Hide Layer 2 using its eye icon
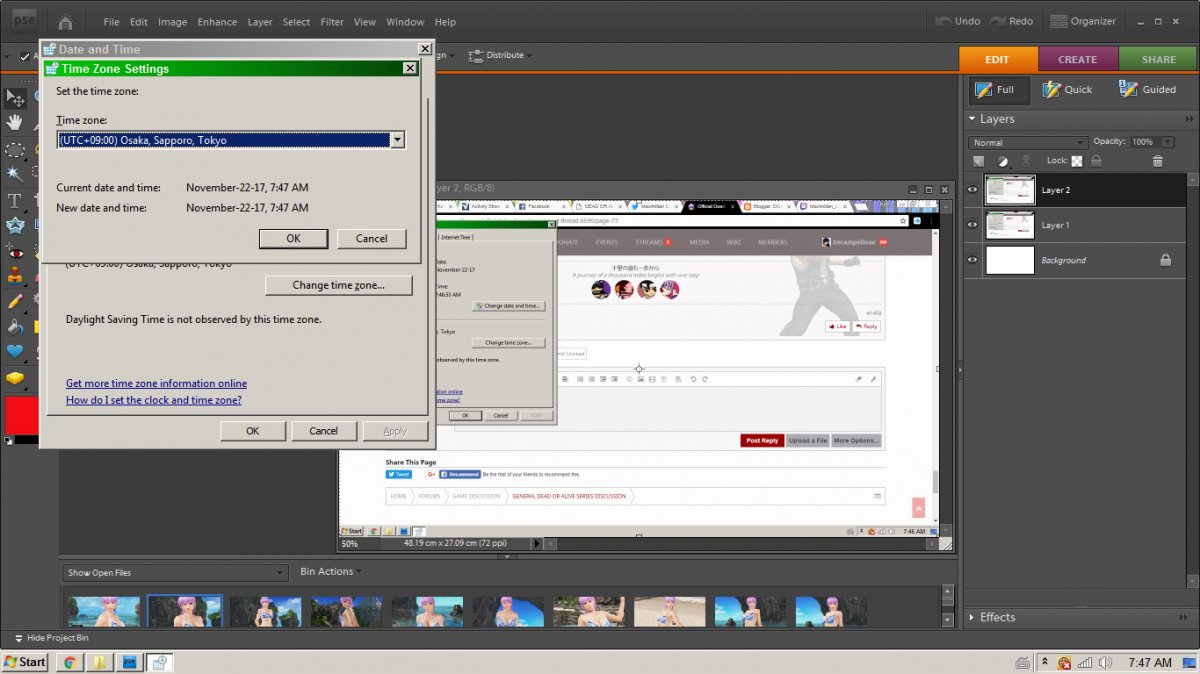 972,190
